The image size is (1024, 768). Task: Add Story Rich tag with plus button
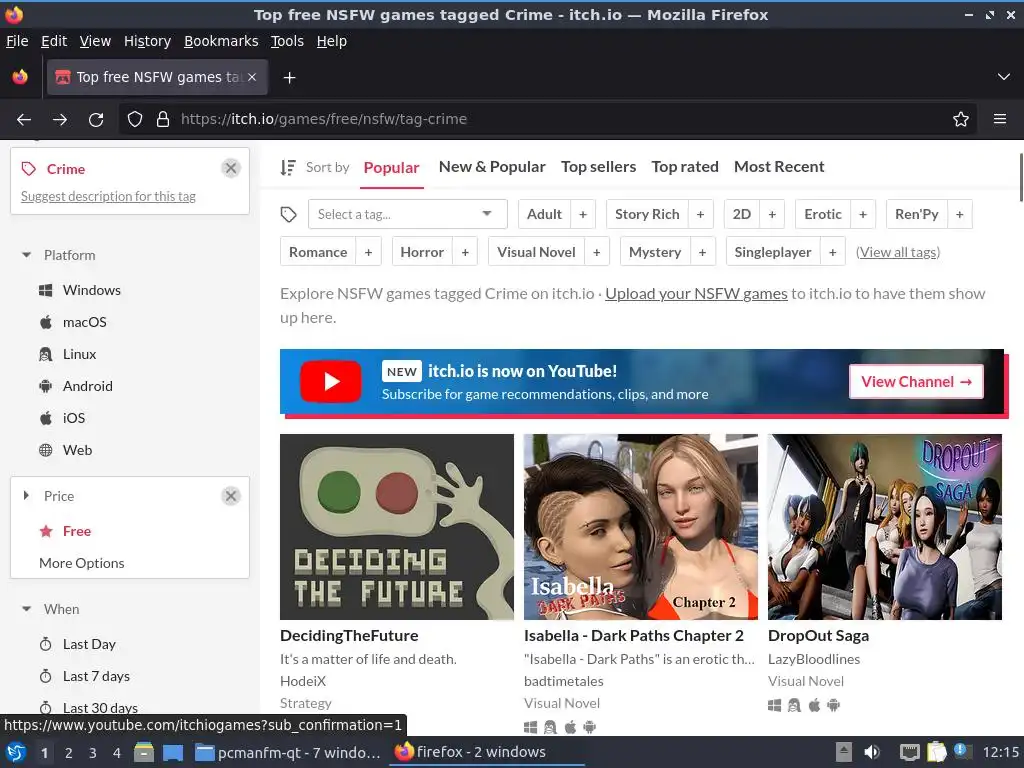(x=700, y=214)
